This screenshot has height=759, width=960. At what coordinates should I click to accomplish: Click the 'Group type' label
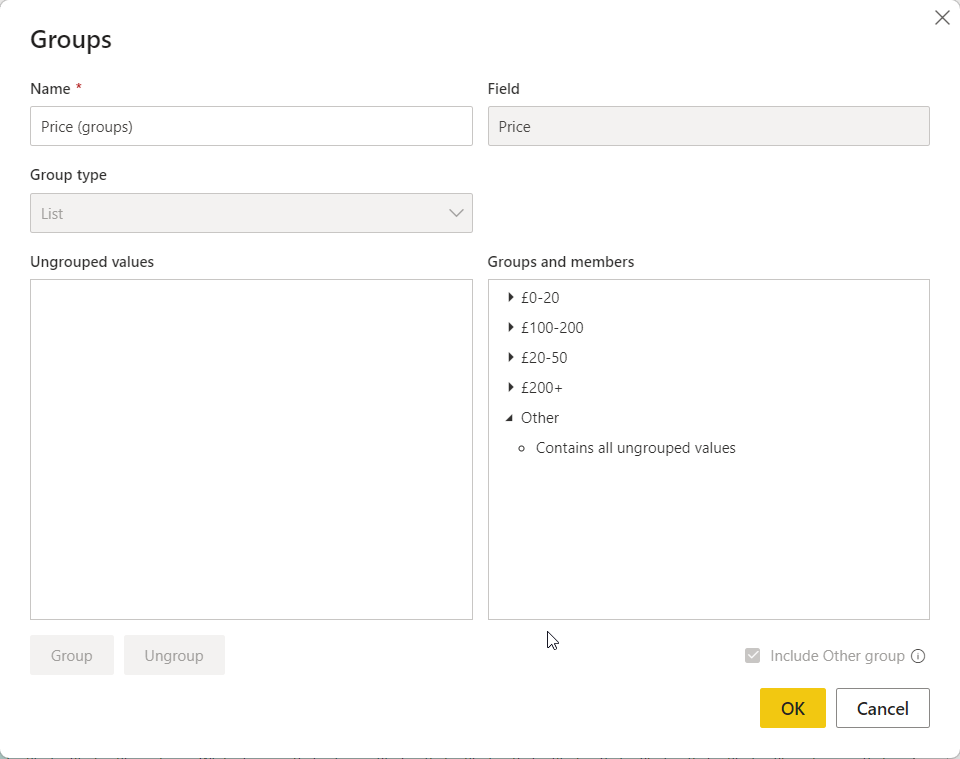[69, 175]
